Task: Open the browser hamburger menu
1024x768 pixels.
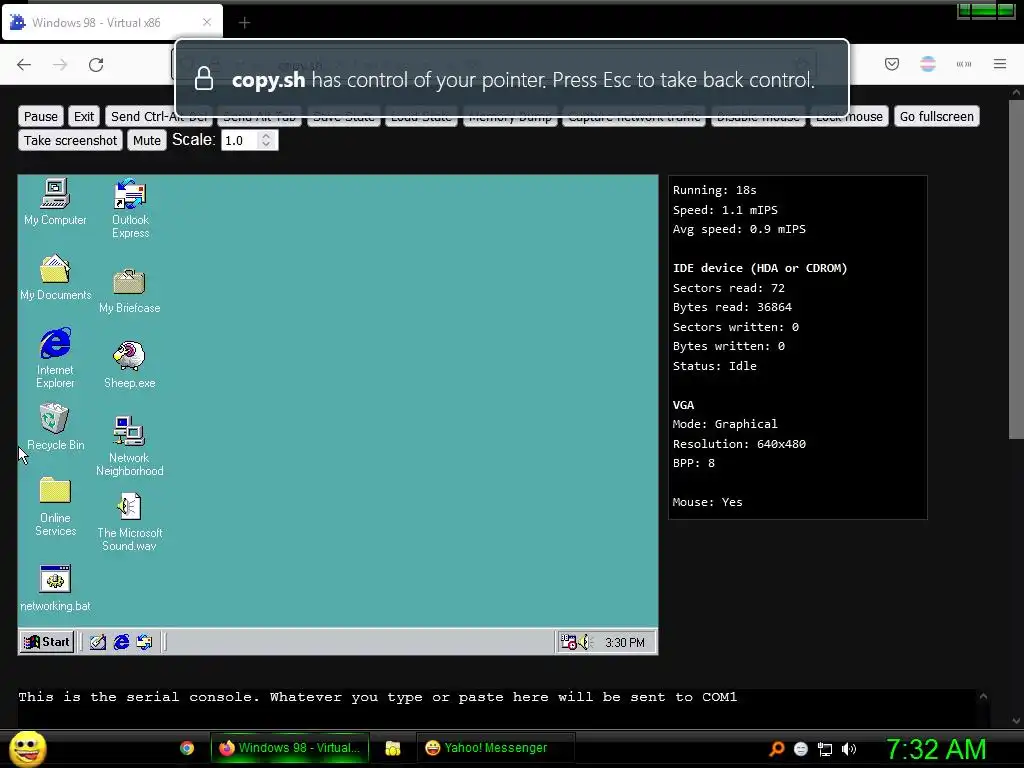Action: click(1000, 64)
